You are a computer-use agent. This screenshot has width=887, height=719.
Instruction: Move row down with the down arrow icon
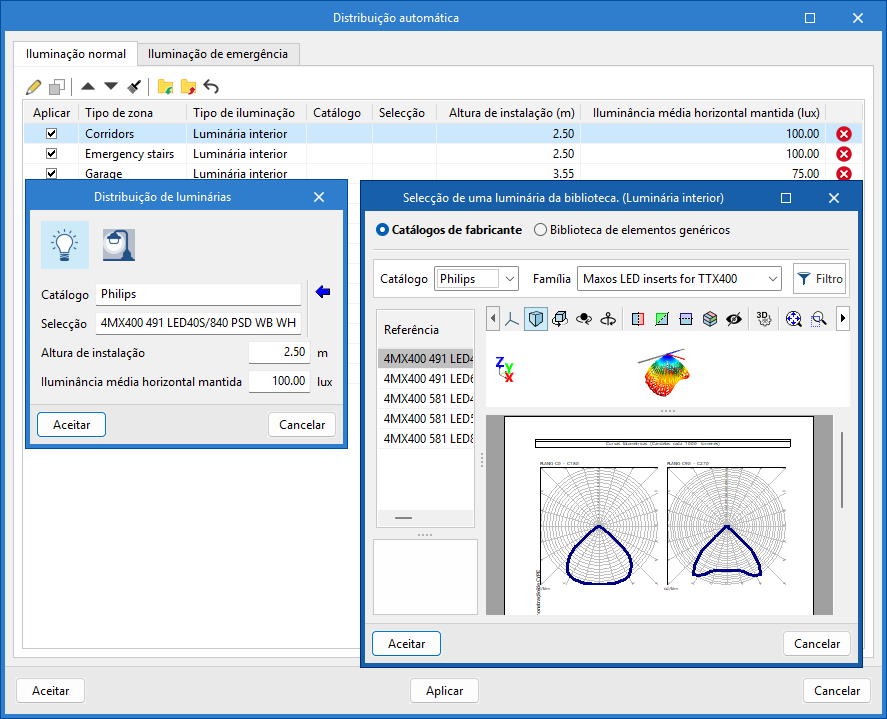[111, 87]
